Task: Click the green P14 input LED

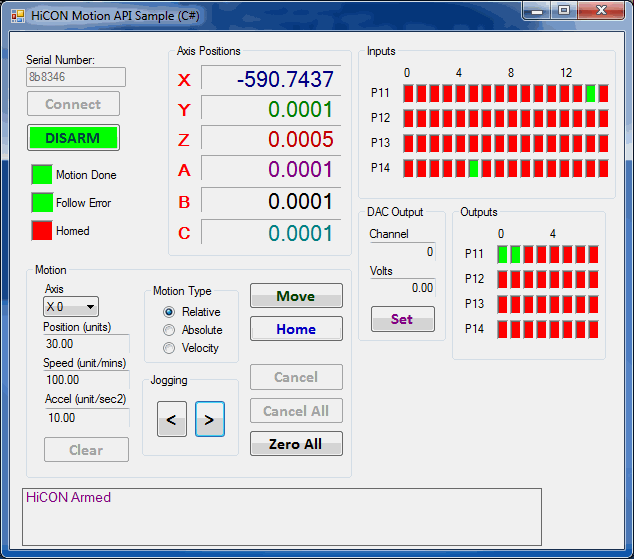Action: click(x=473, y=168)
